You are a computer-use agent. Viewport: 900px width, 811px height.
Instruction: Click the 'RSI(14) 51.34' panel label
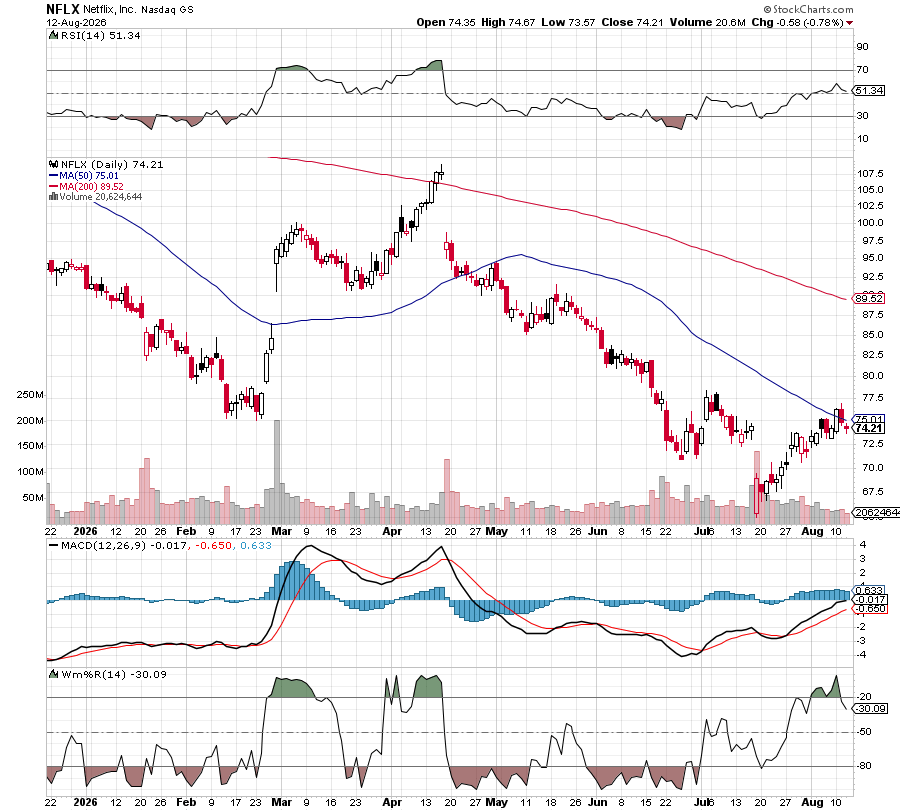coord(100,35)
